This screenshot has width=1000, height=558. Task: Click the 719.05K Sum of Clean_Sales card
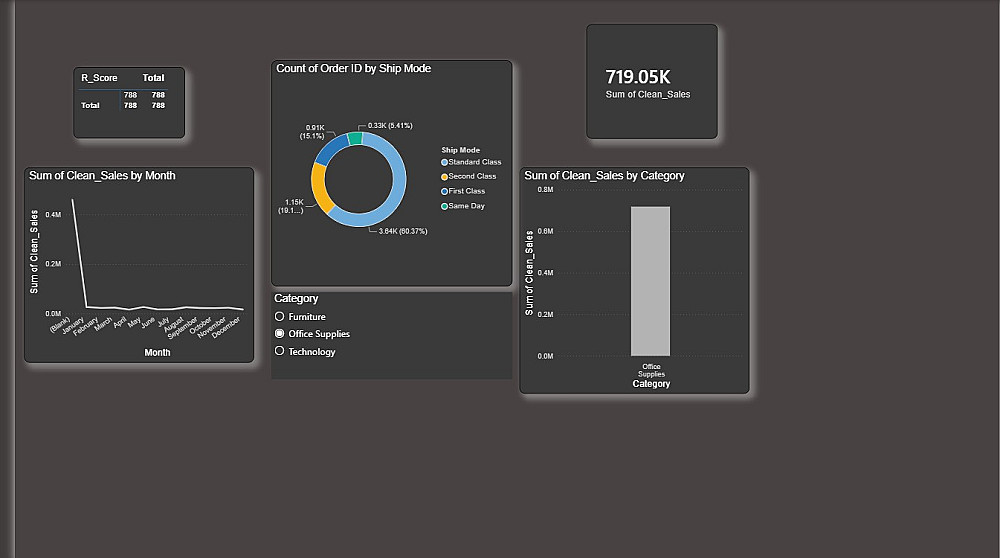[x=652, y=82]
